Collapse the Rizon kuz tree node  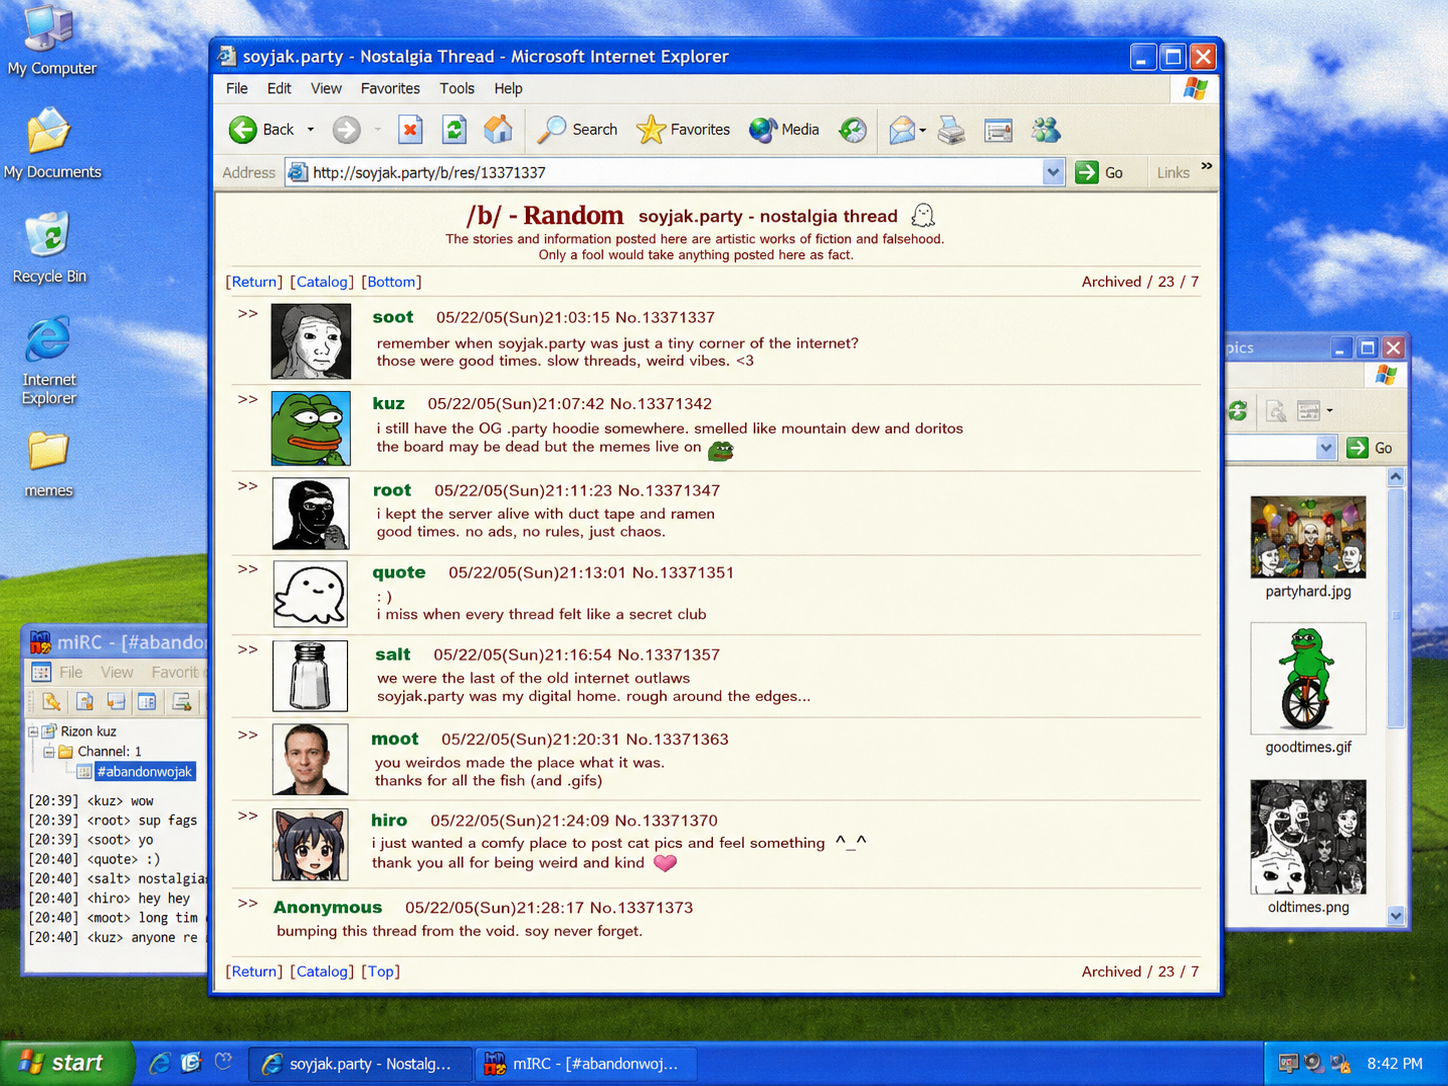click(33, 731)
